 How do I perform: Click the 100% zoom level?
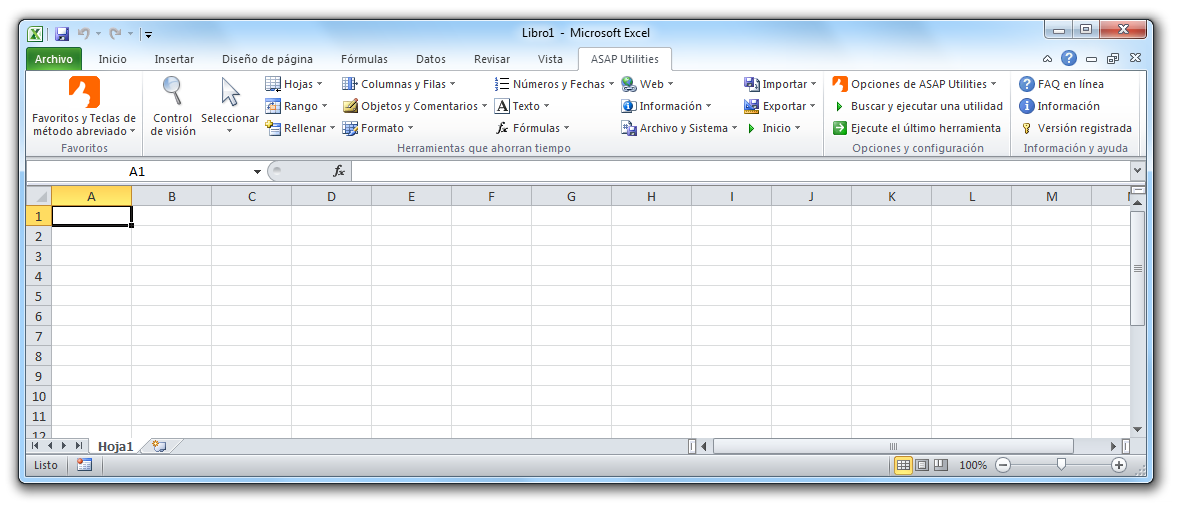973,465
